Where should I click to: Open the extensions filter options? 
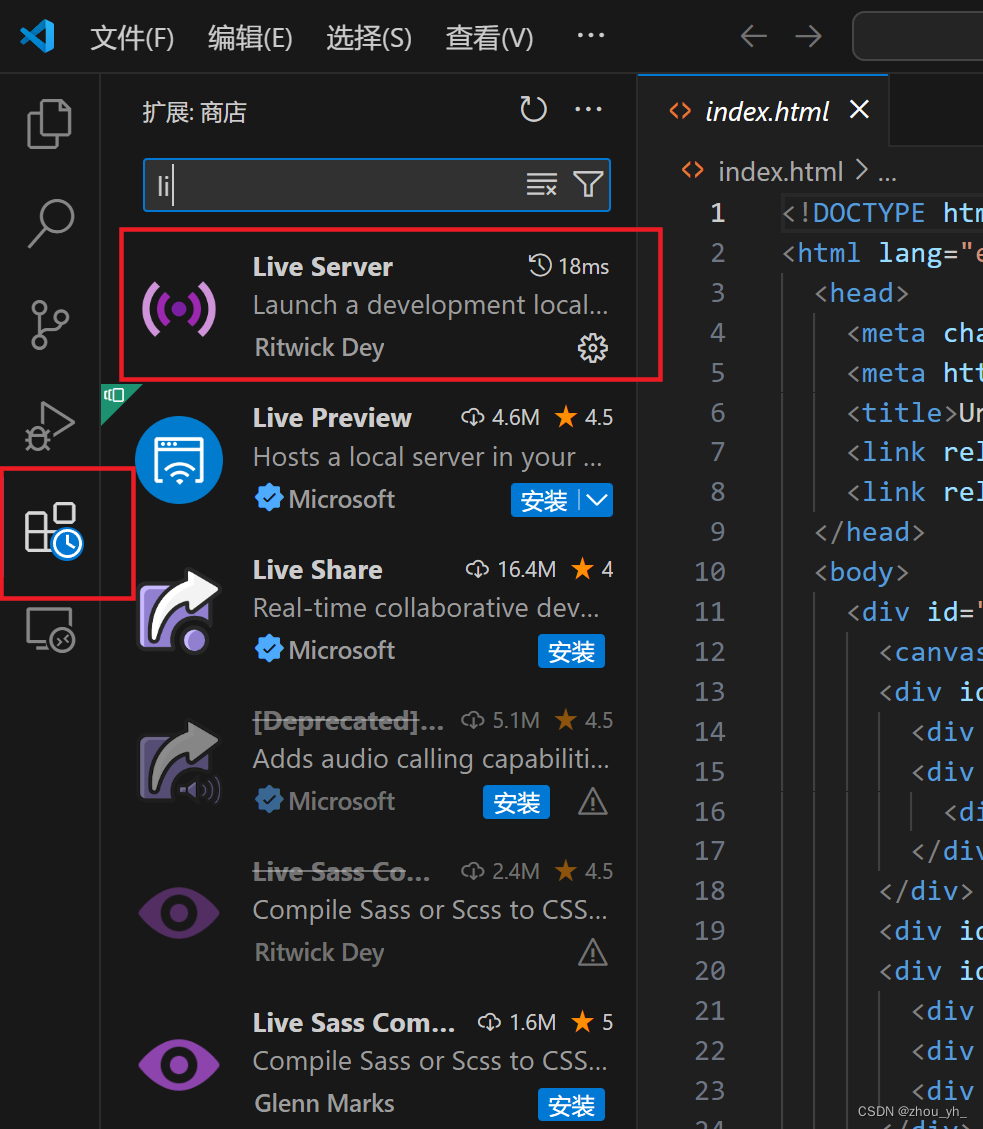pos(588,184)
